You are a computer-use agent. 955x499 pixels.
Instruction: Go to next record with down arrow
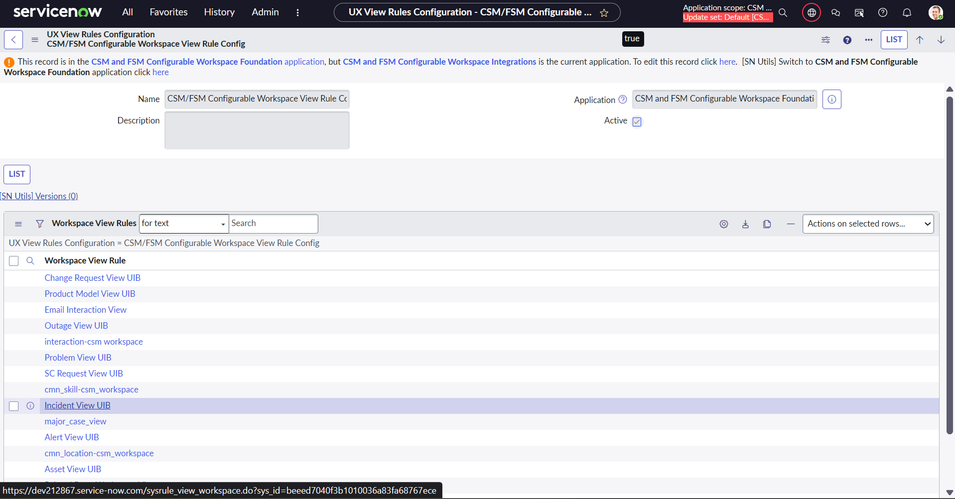pyautogui.click(x=941, y=40)
